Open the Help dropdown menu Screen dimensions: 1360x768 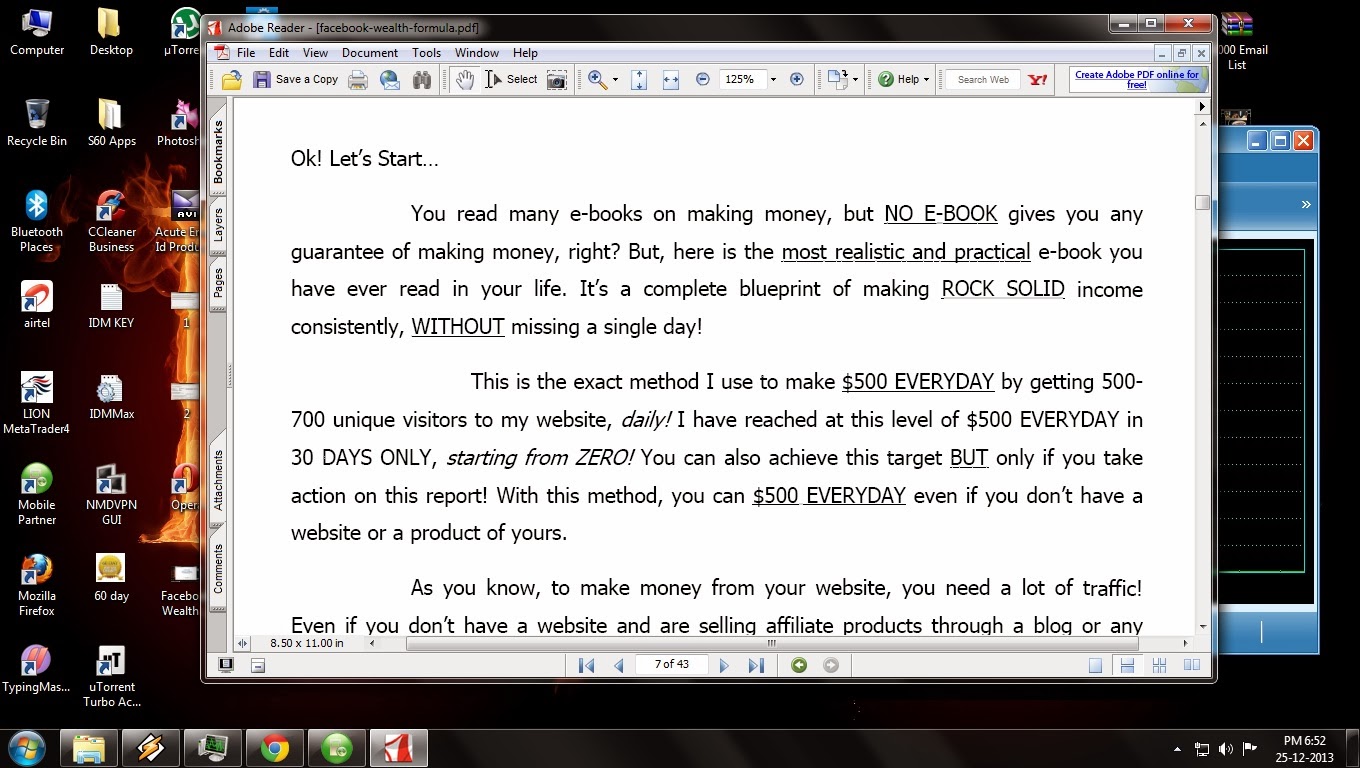click(900, 79)
